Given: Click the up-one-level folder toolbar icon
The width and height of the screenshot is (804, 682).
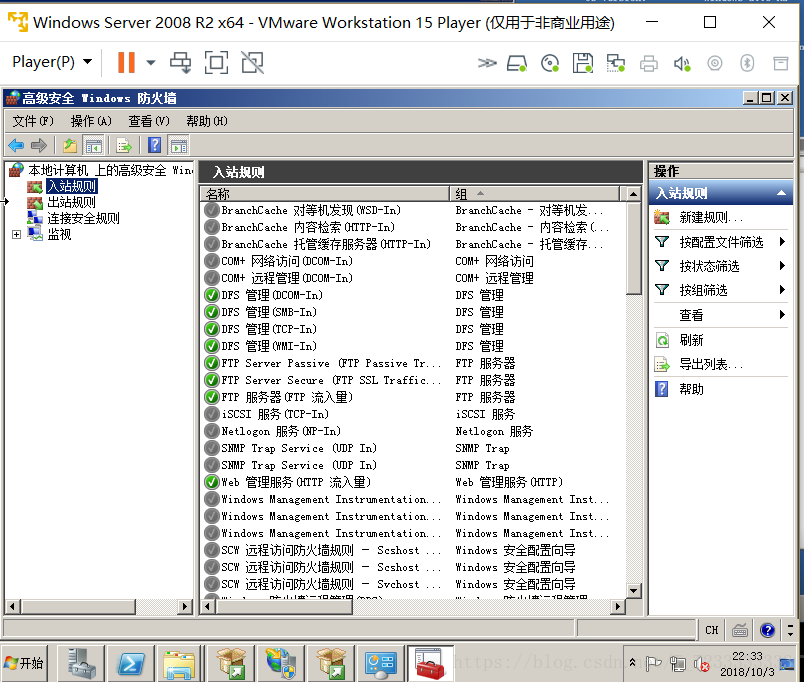Looking at the screenshot, I should click(x=70, y=146).
